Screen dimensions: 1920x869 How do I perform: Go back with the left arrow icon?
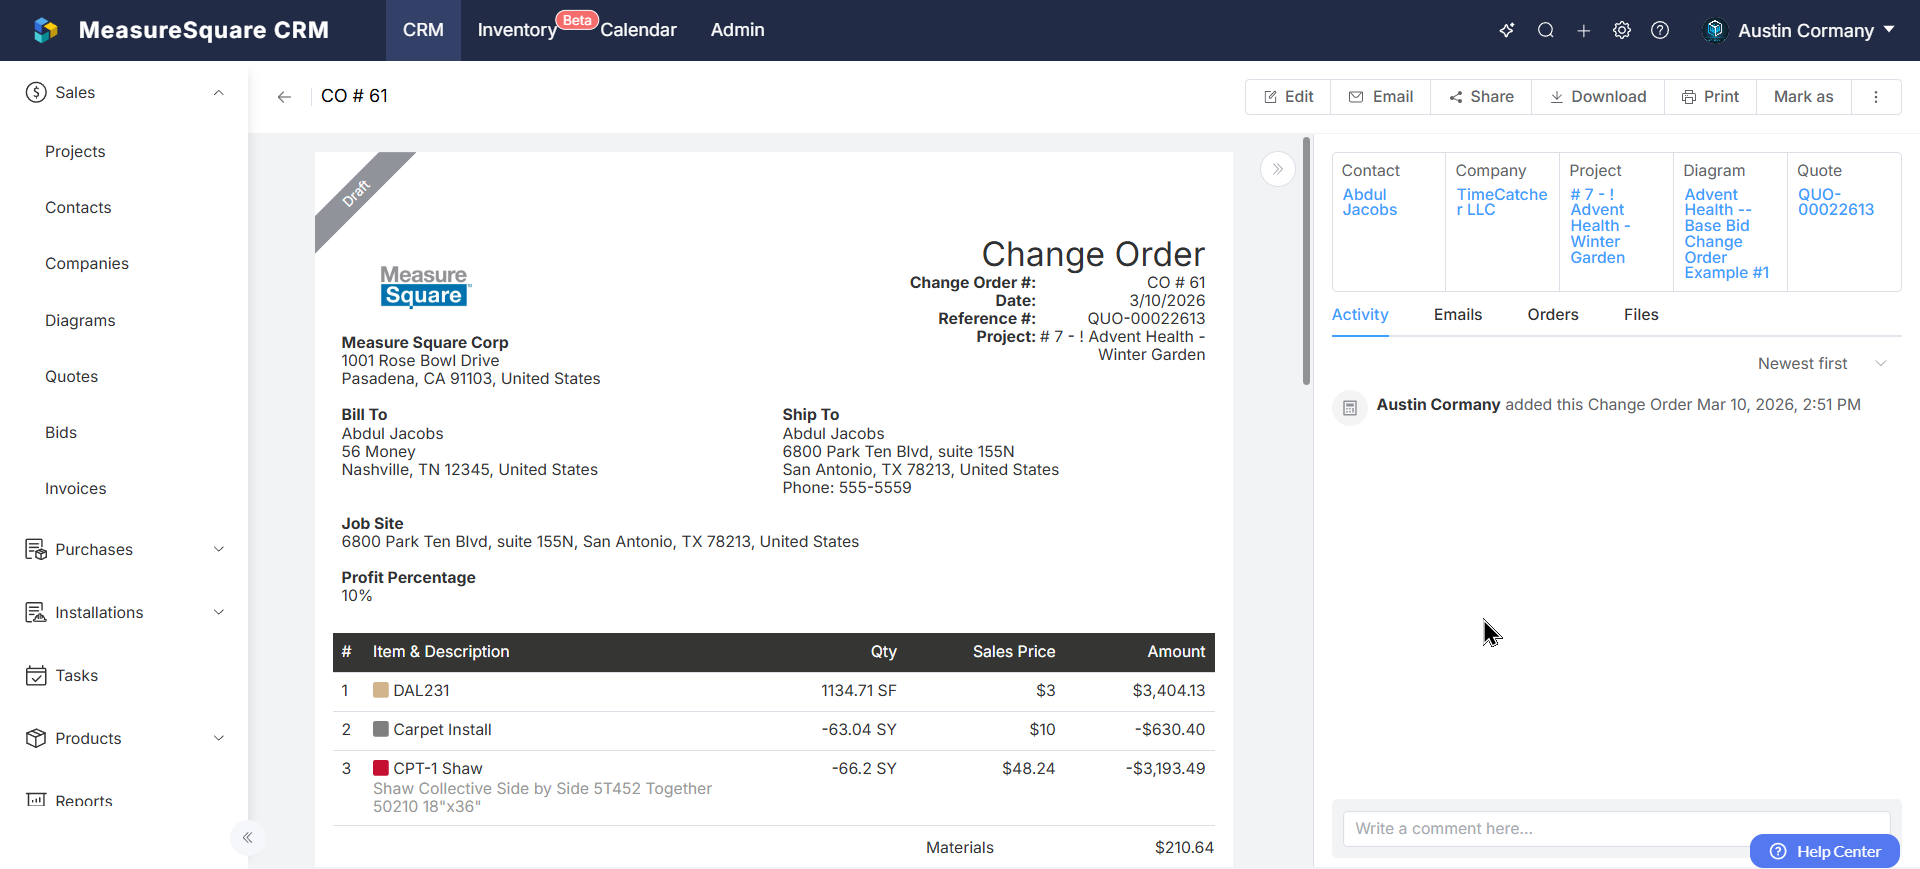coord(284,97)
